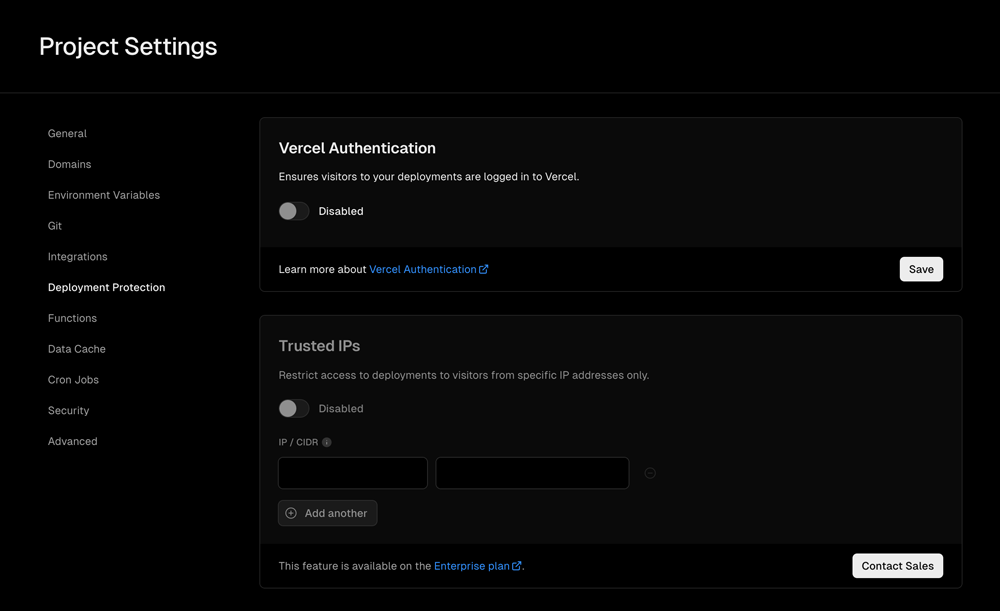This screenshot has width=1000, height=611.
Task: Open Environment Variables settings
Action: click(104, 195)
